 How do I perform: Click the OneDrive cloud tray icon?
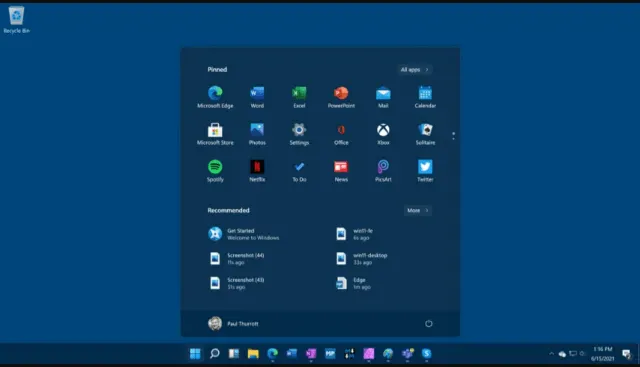point(562,354)
